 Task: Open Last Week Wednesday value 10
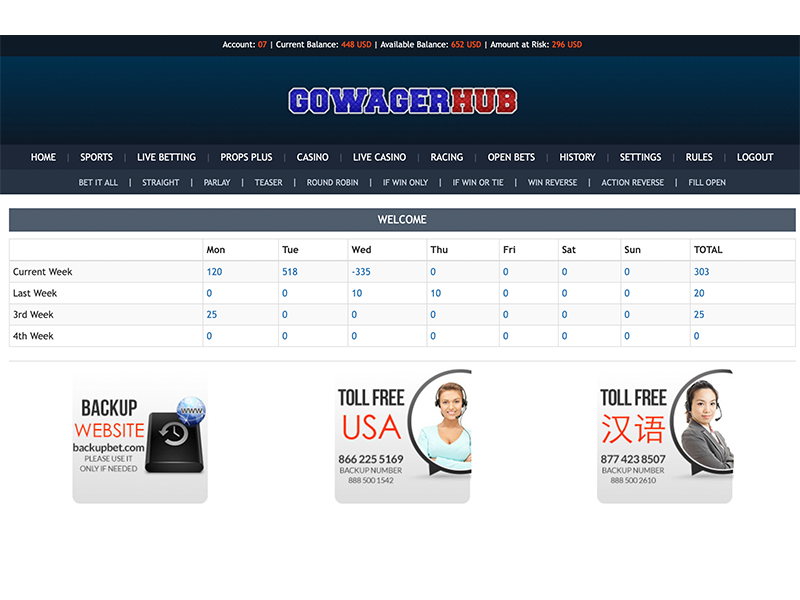(357, 293)
